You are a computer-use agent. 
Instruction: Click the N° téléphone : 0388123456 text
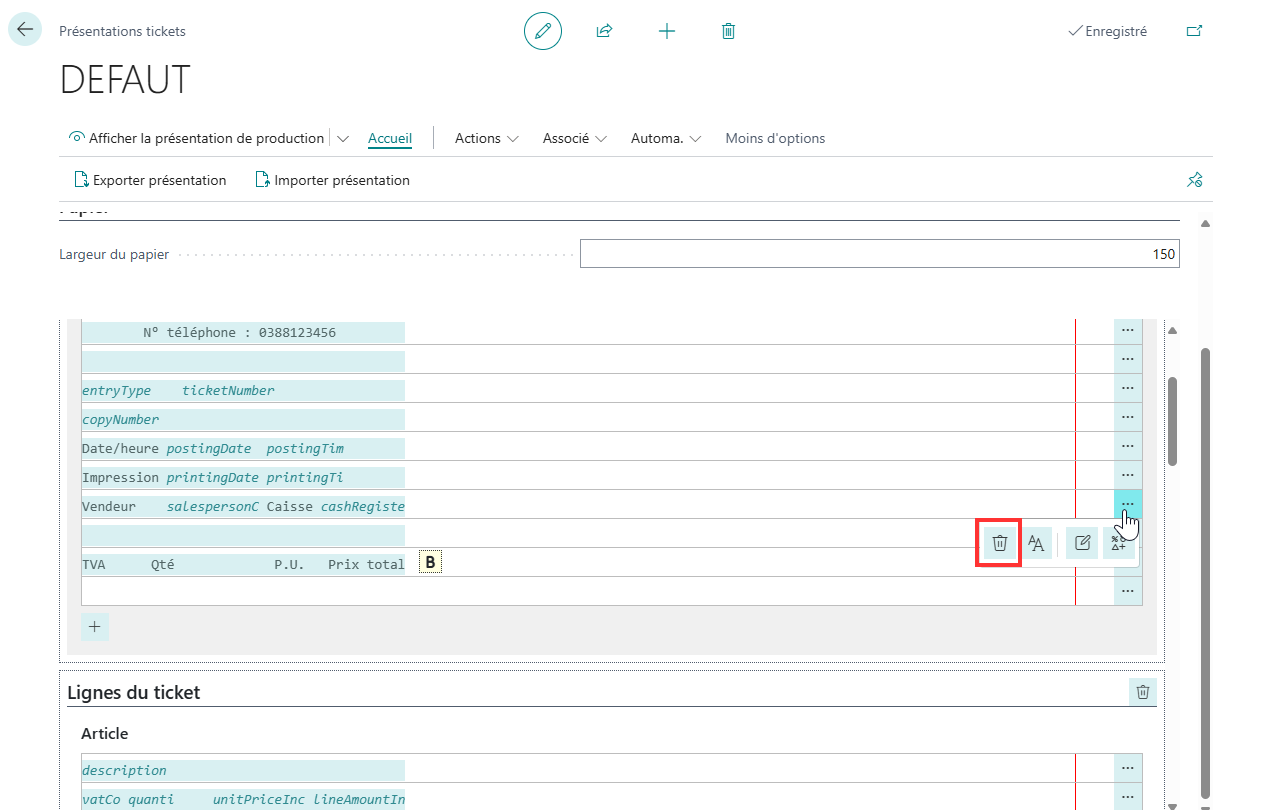click(240, 332)
